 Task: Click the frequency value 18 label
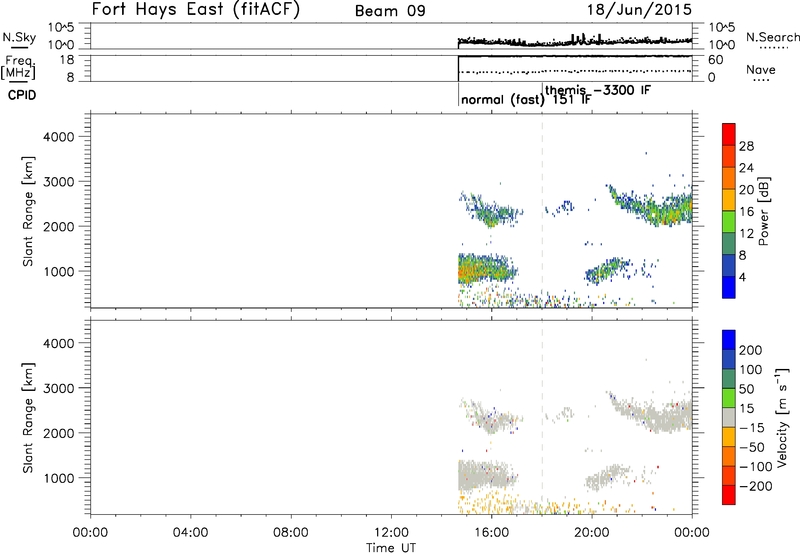[x=67, y=59]
